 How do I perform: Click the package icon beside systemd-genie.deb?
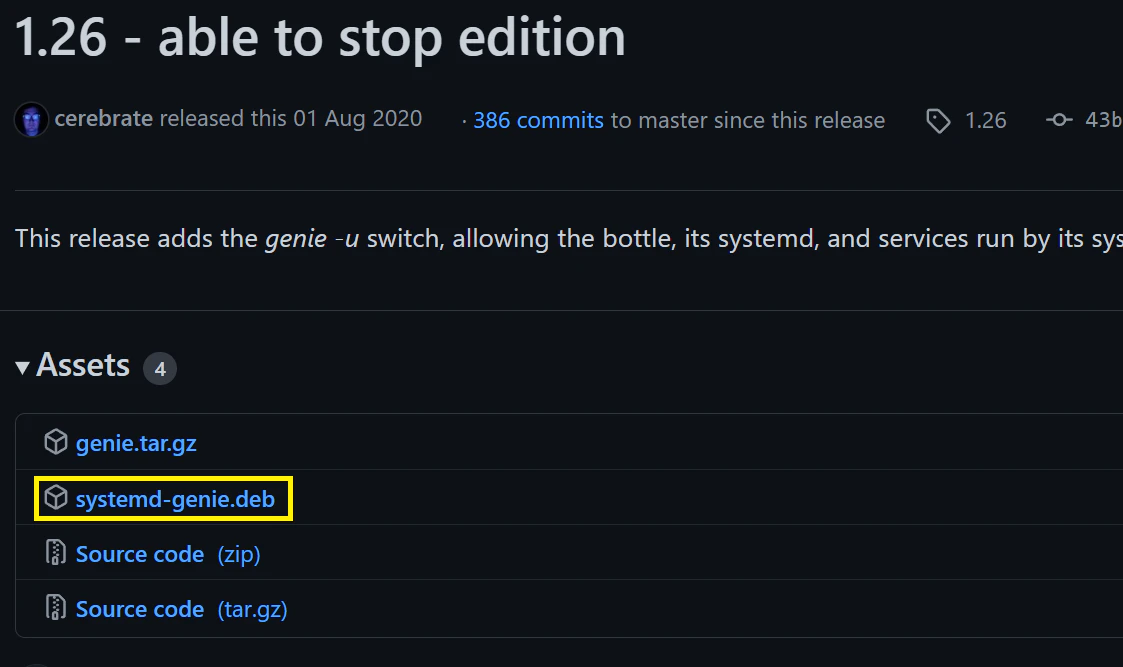tap(56, 497)
